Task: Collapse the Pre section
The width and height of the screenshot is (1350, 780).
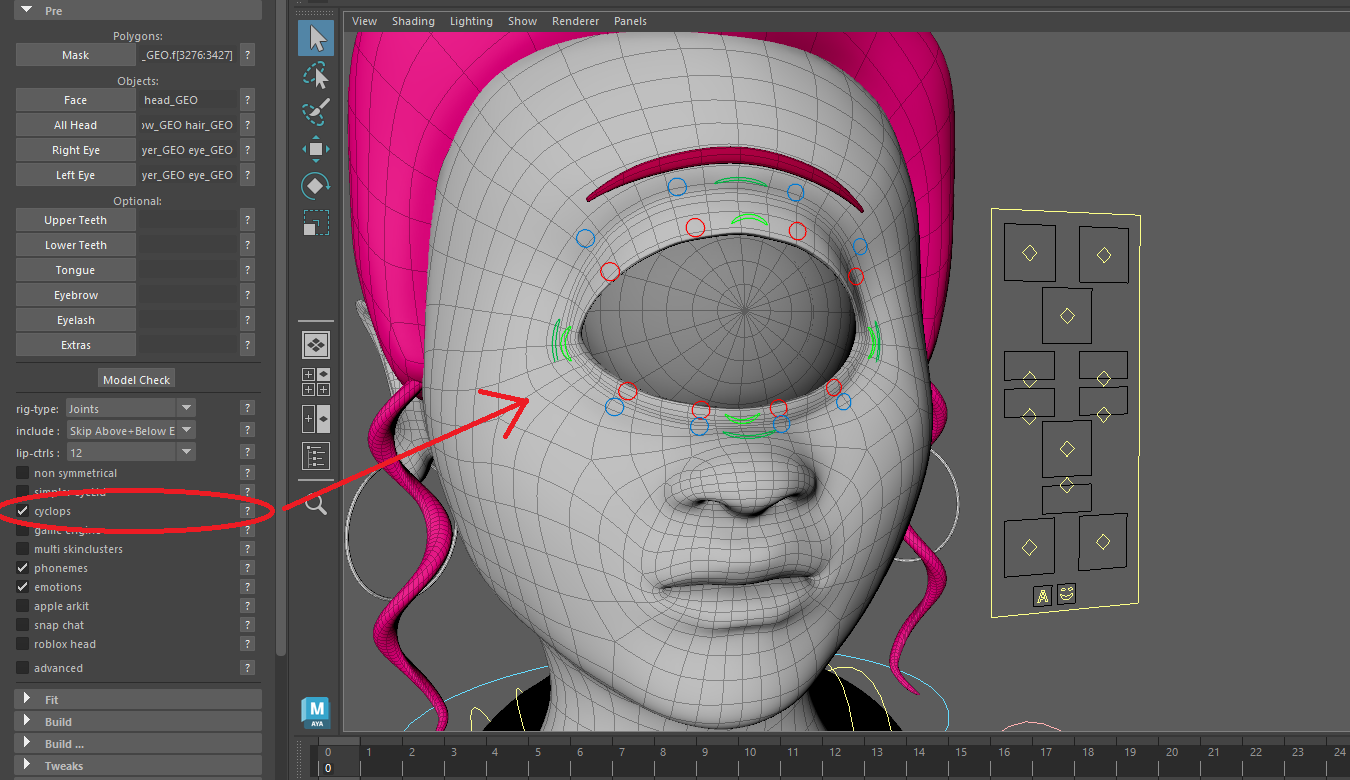Action: pyautogui.click(x=138, y=10)
